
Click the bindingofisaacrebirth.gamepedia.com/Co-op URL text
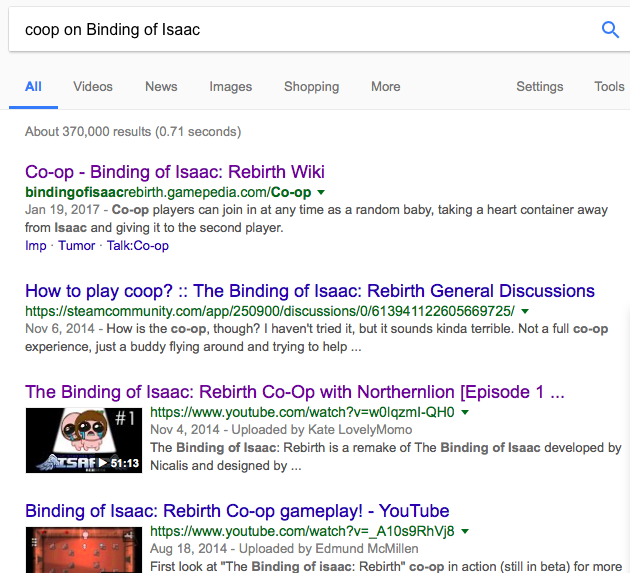click(x=168, y=192)
